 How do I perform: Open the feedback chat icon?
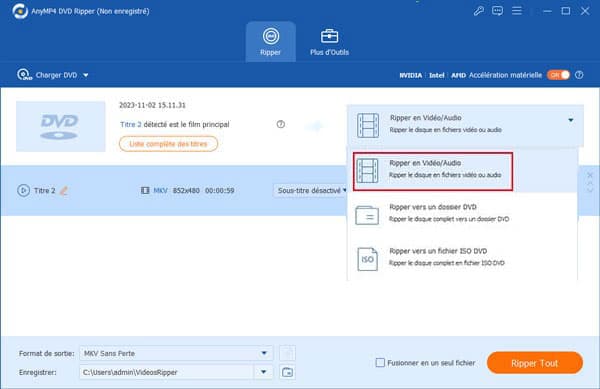[x=497, y=11]
